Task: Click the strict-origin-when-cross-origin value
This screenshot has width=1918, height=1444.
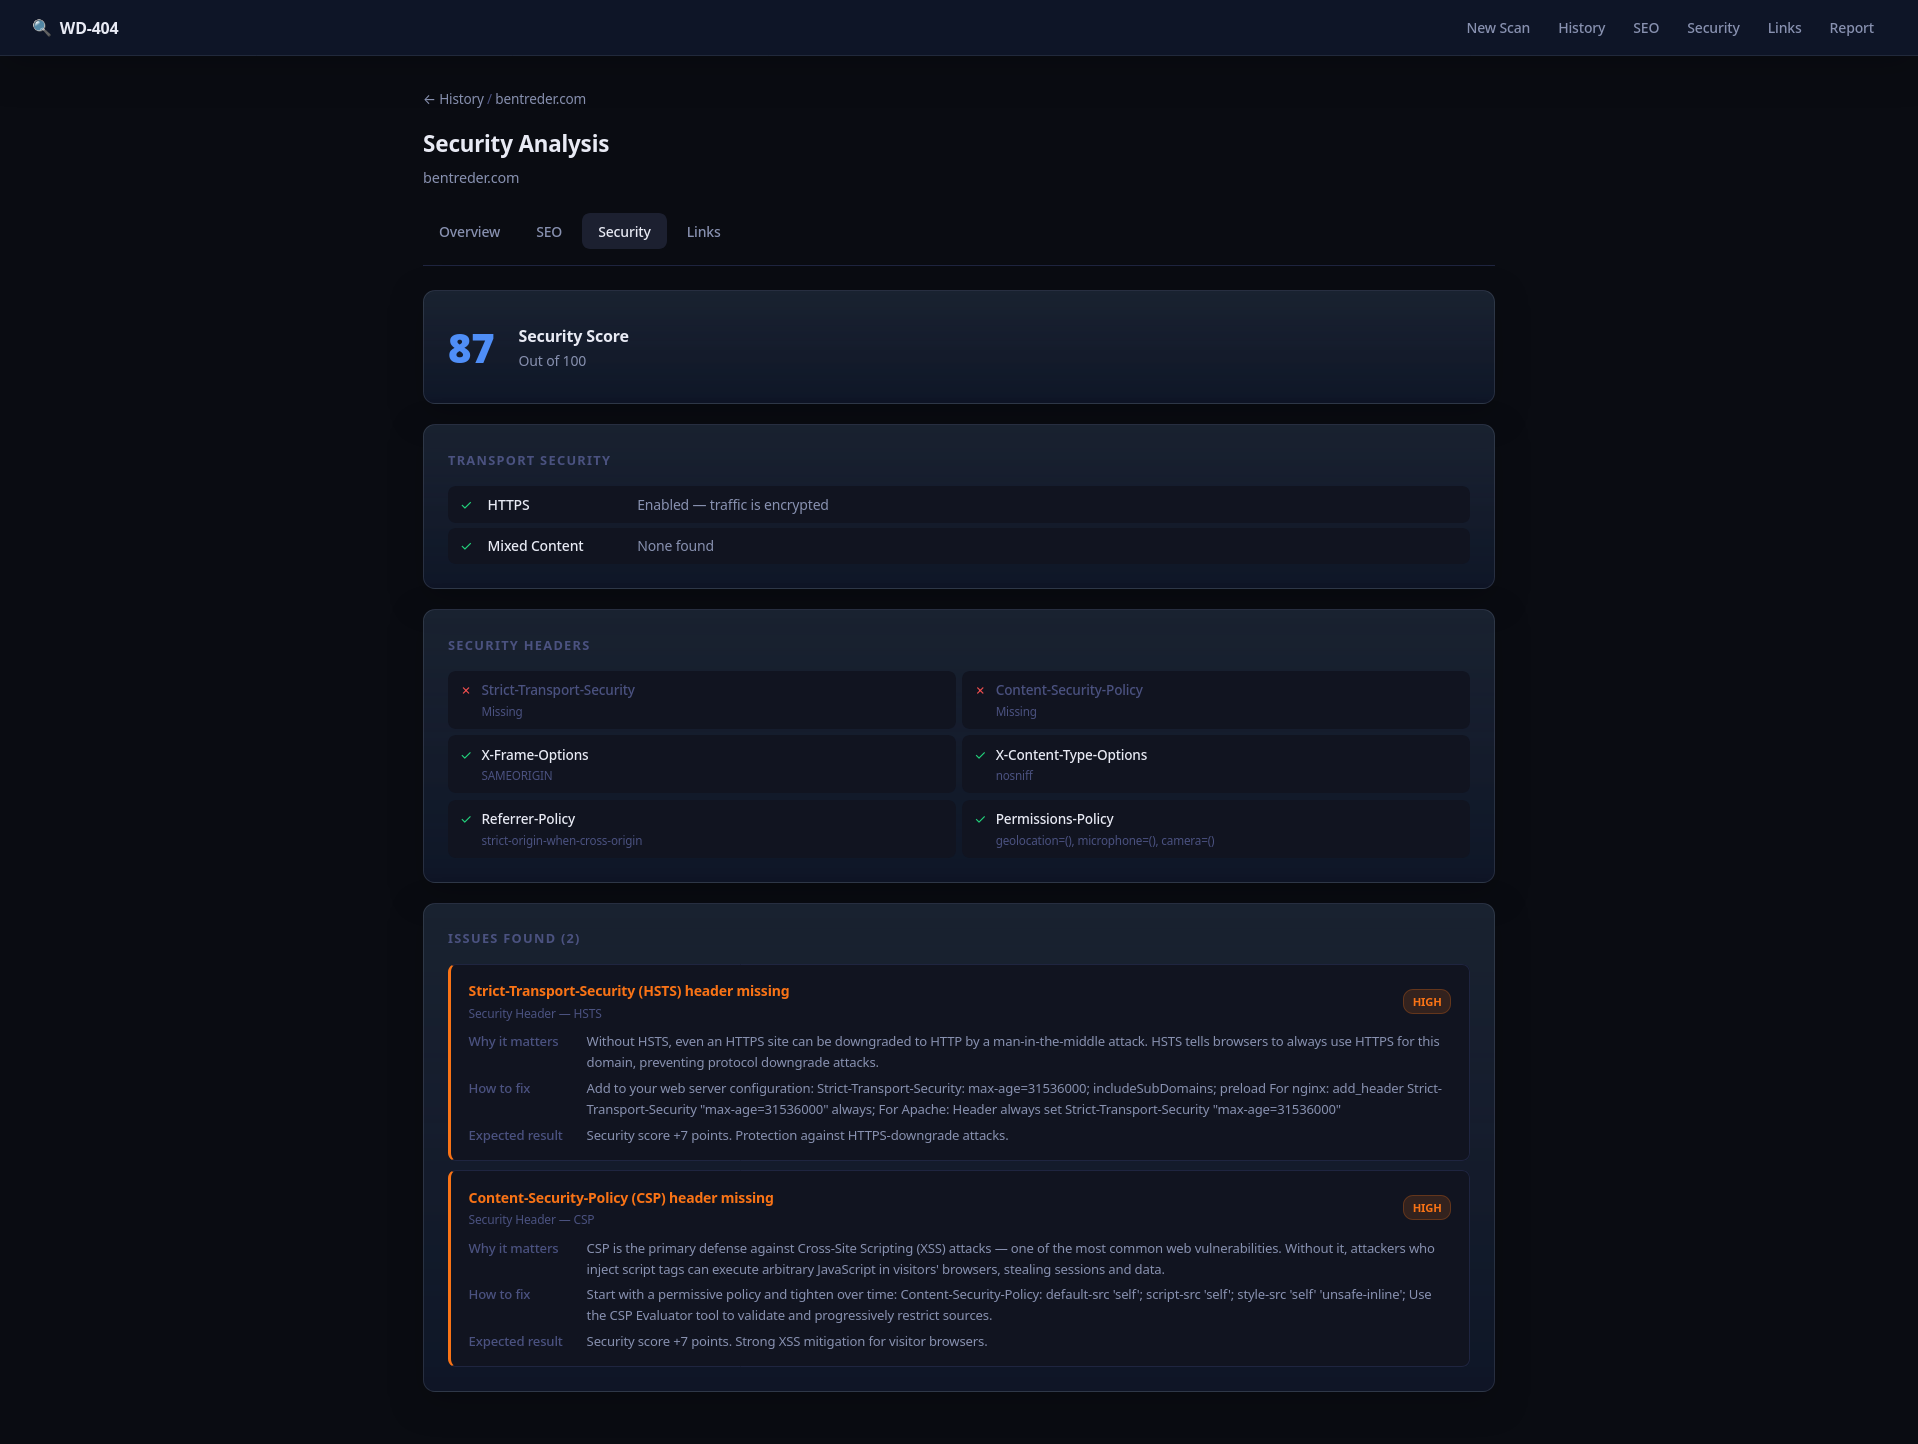Action: (562, 841)
